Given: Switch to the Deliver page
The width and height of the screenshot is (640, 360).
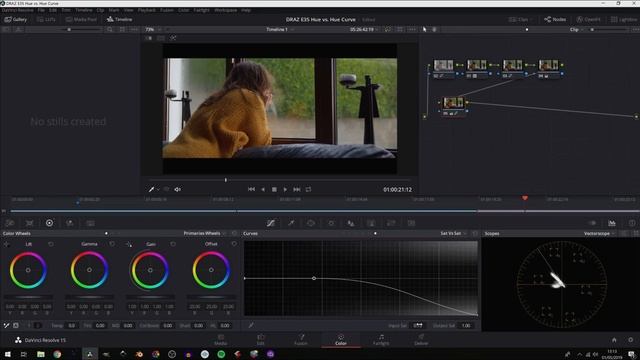Looking at the screenshot, I should click(x=421, y=340).
